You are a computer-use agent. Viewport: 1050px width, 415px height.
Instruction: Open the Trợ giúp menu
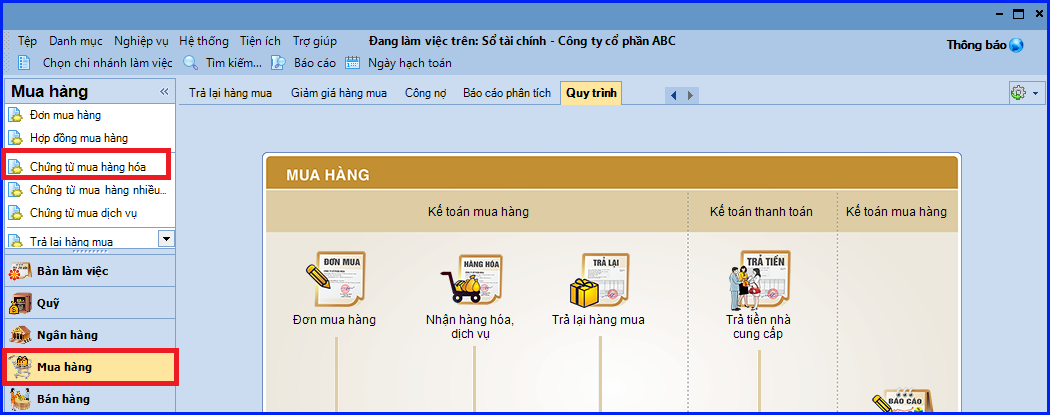315,41
